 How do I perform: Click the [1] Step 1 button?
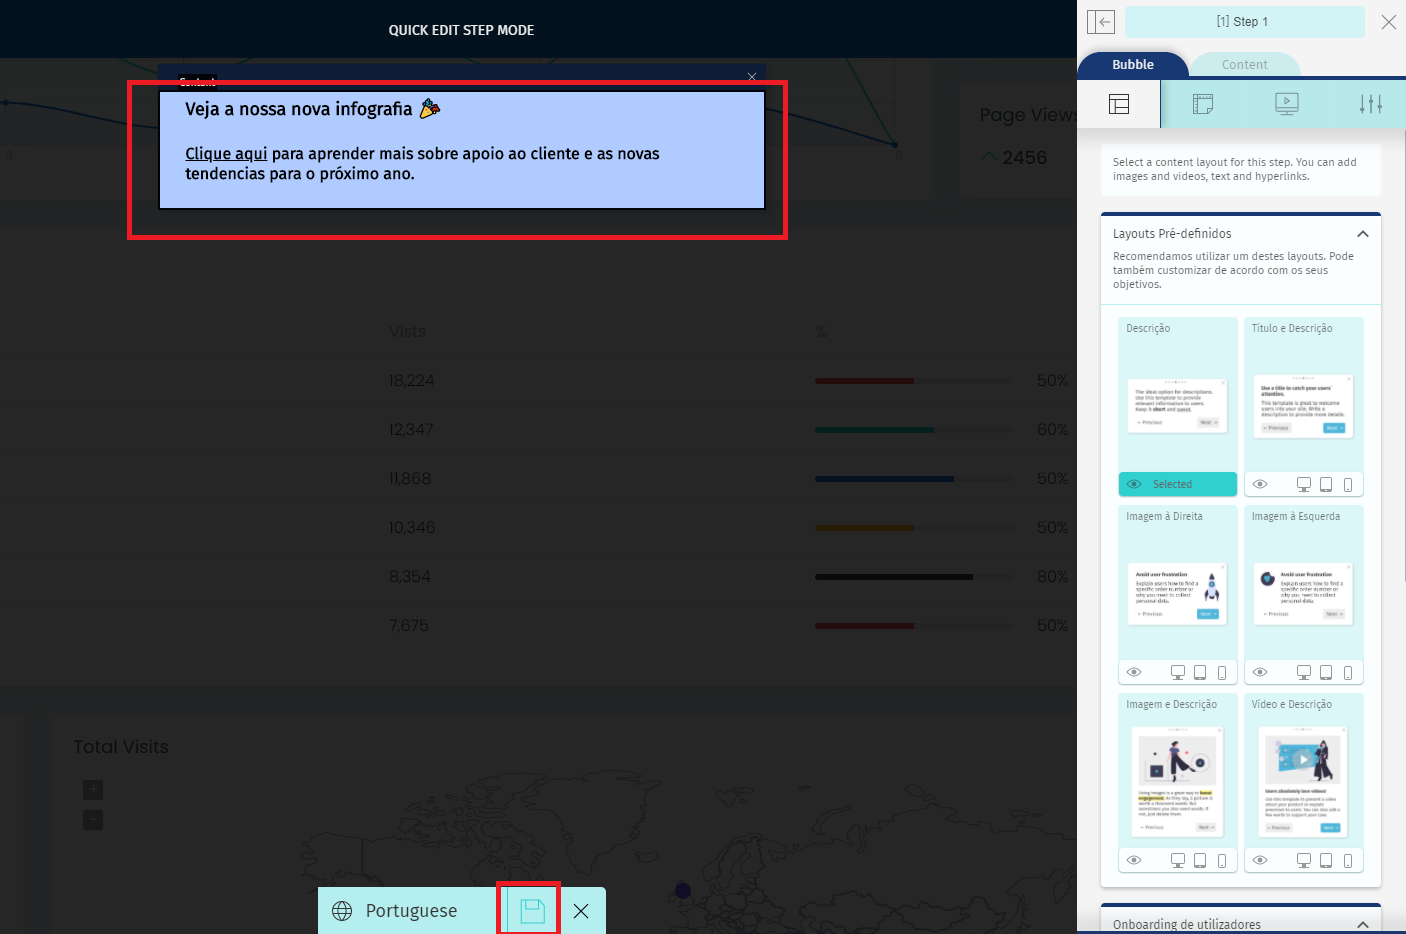click(1243, 22)
